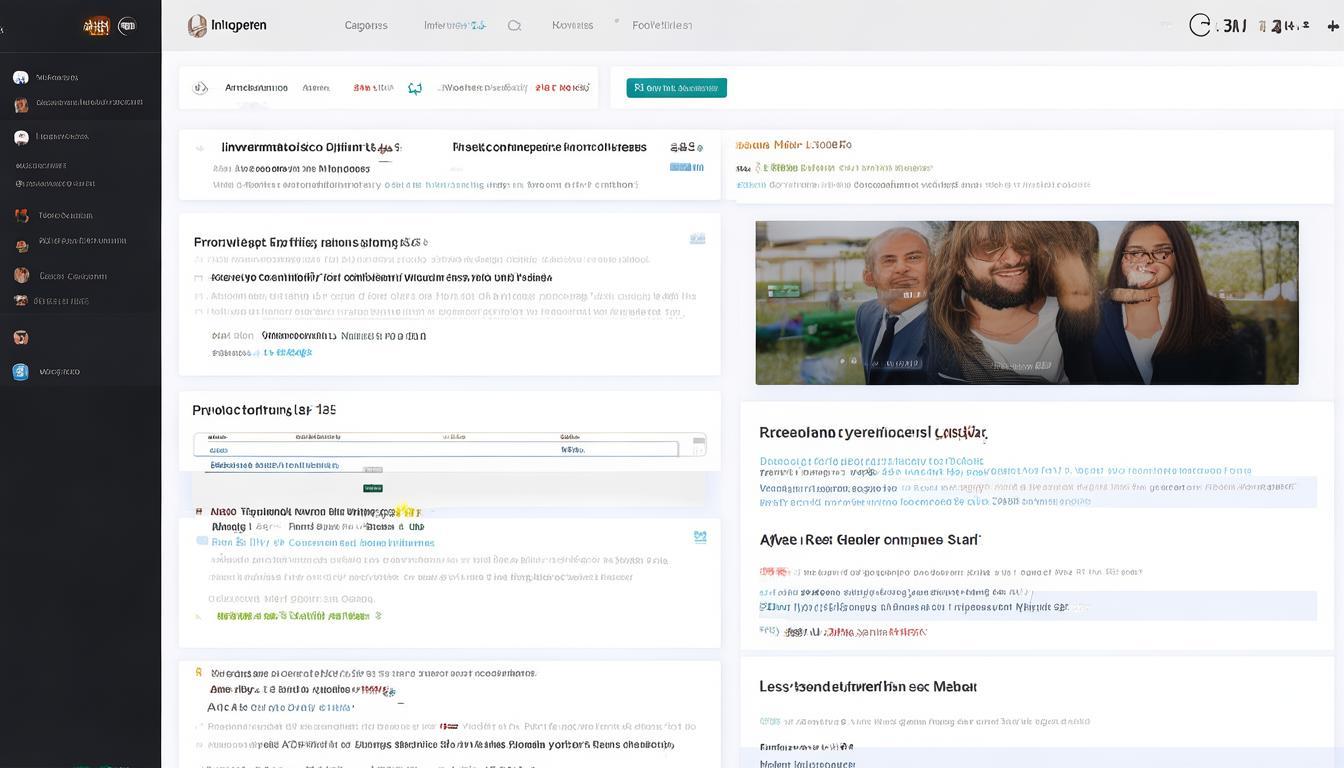Open search with the magnifier icon in the top navigation

point(514,26)
